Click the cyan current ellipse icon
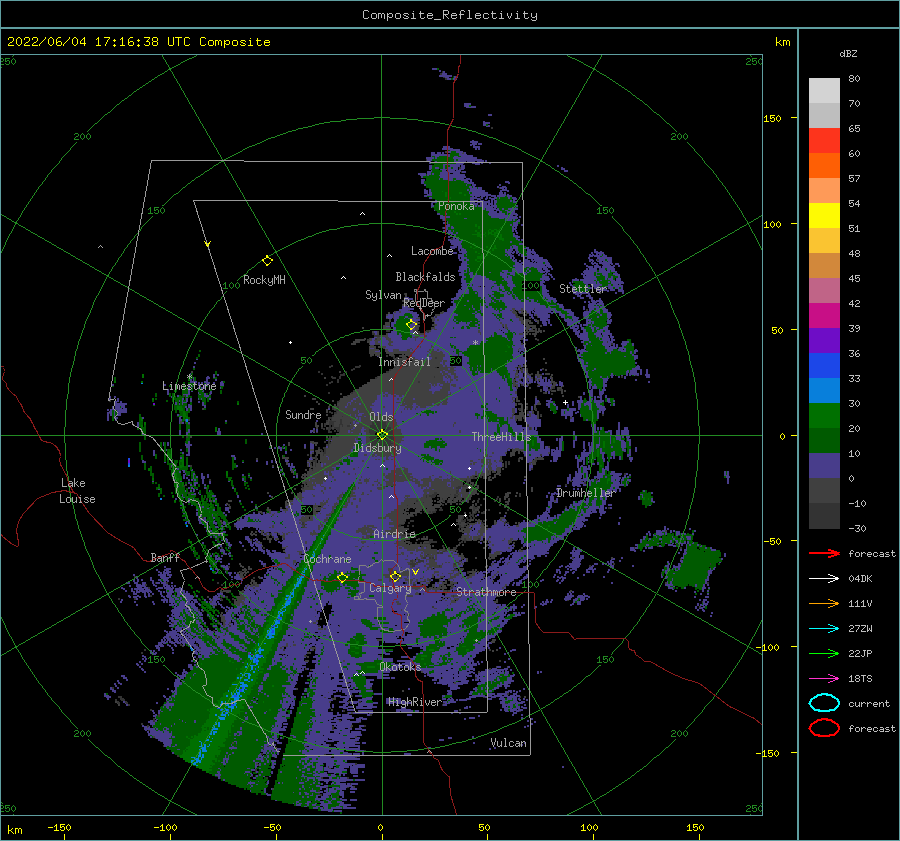Viewport: 900px width, 841px height. (x=824, y=703)
